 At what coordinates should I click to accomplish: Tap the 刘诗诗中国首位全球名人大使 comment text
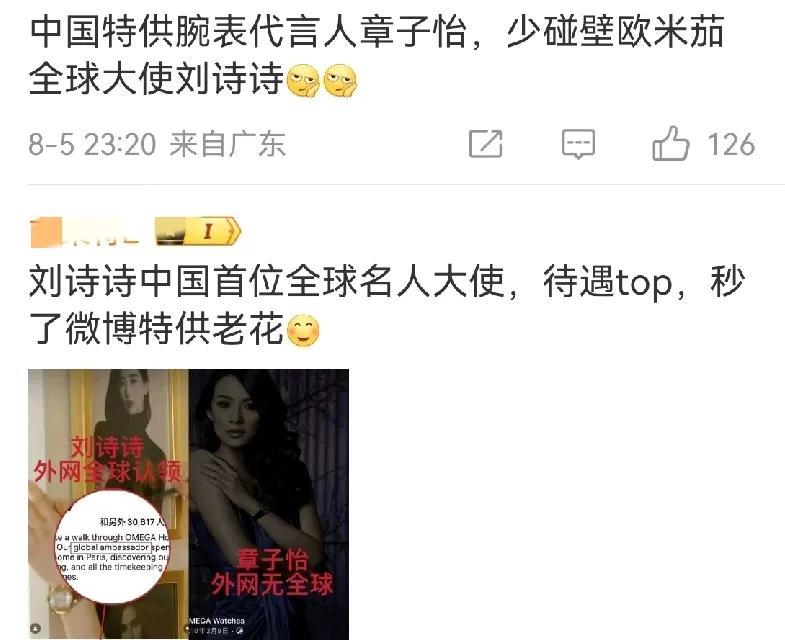tap(266, 282)
